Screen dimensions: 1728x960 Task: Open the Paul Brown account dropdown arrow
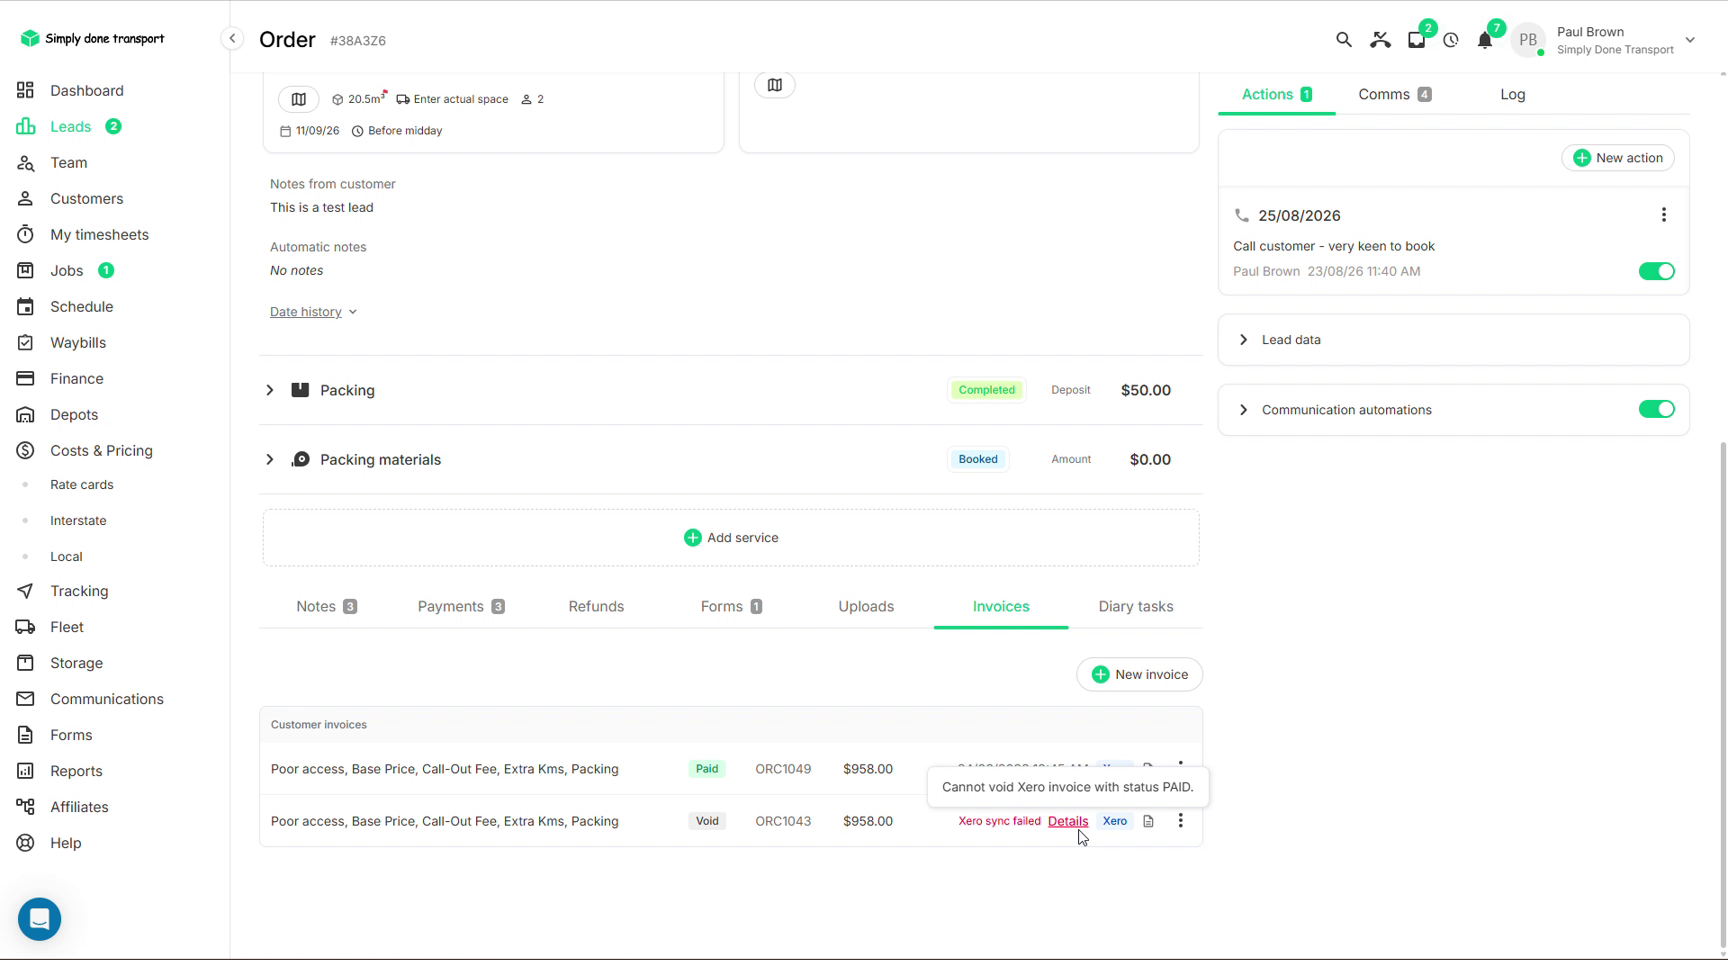(1690, 40)
